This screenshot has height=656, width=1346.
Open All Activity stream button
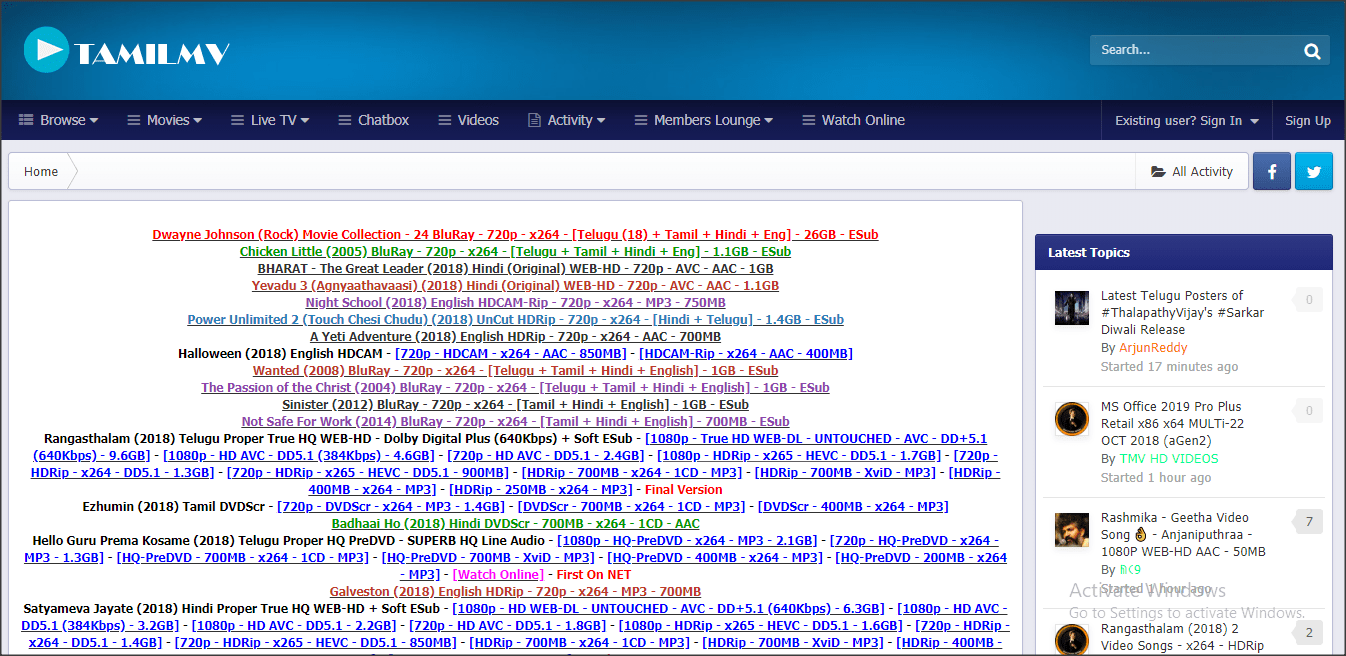(1192, 172)
